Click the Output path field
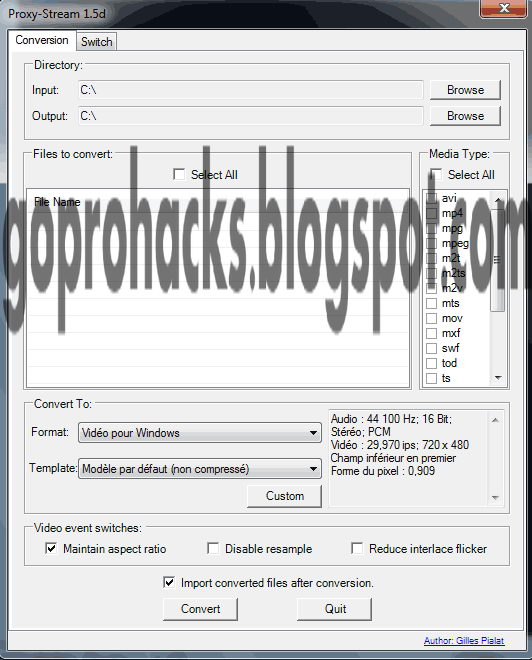 (x=250, y=116)
